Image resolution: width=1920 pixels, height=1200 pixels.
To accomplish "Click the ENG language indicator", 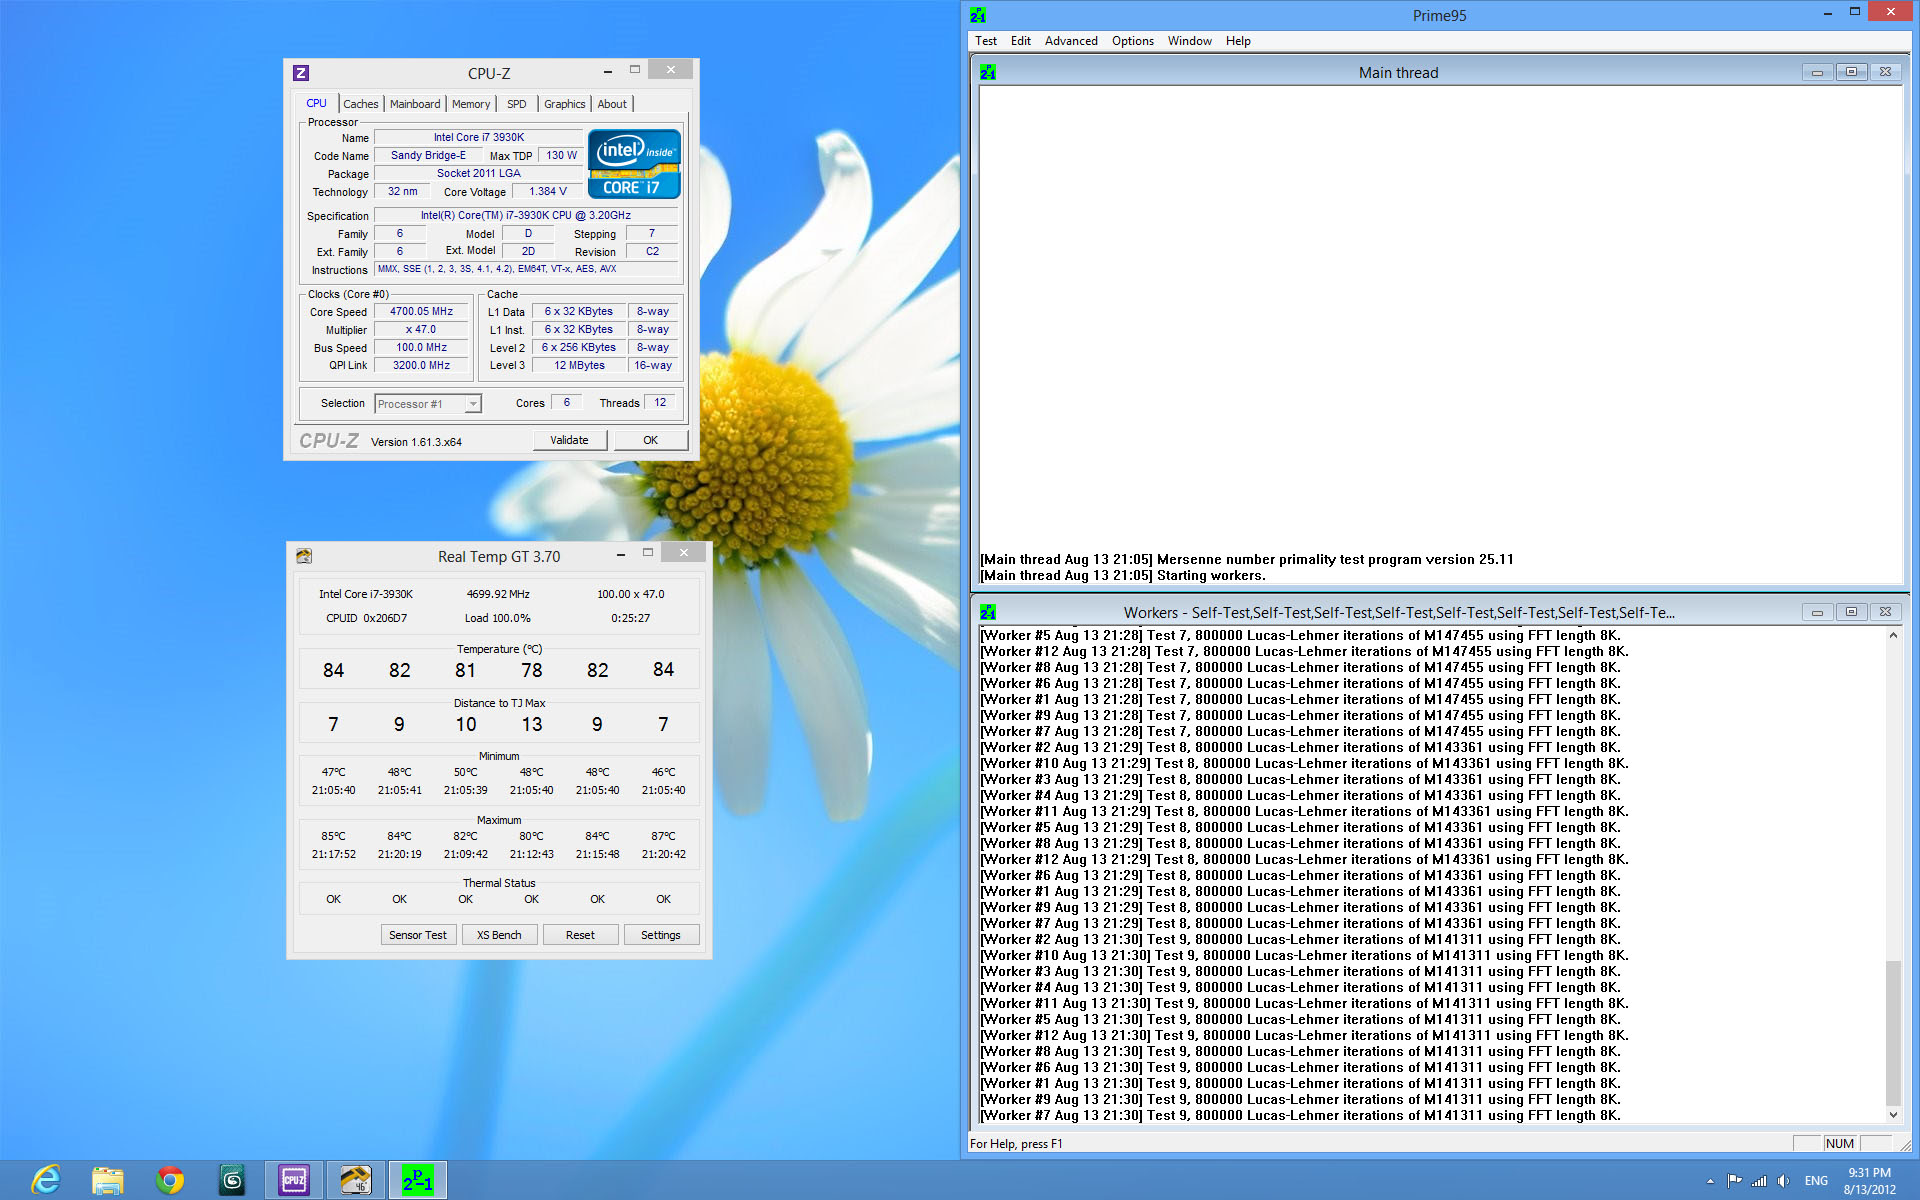I will coord(1816,1181).
